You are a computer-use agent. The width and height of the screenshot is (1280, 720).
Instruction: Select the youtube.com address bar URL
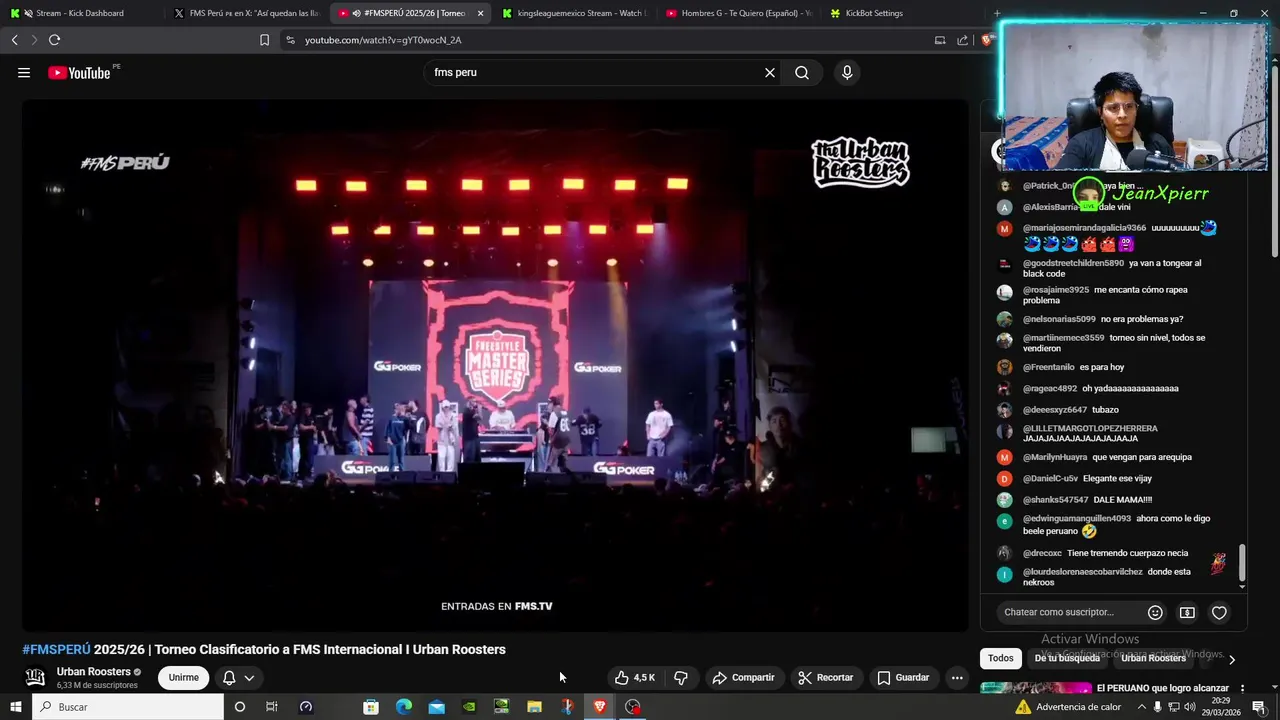point(383,40)
